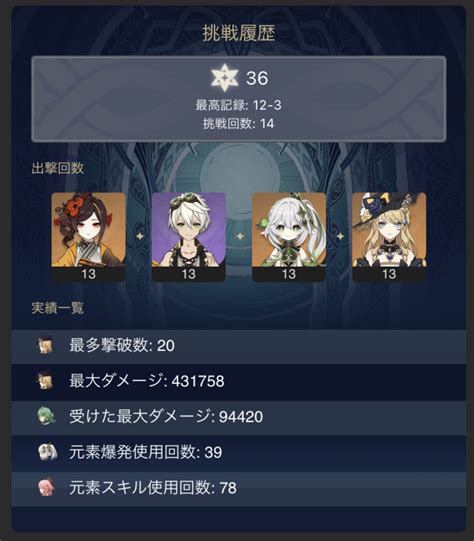
Task: Open the 元素爆発使用回数: 39 row
Action: [x=239, y=453]
